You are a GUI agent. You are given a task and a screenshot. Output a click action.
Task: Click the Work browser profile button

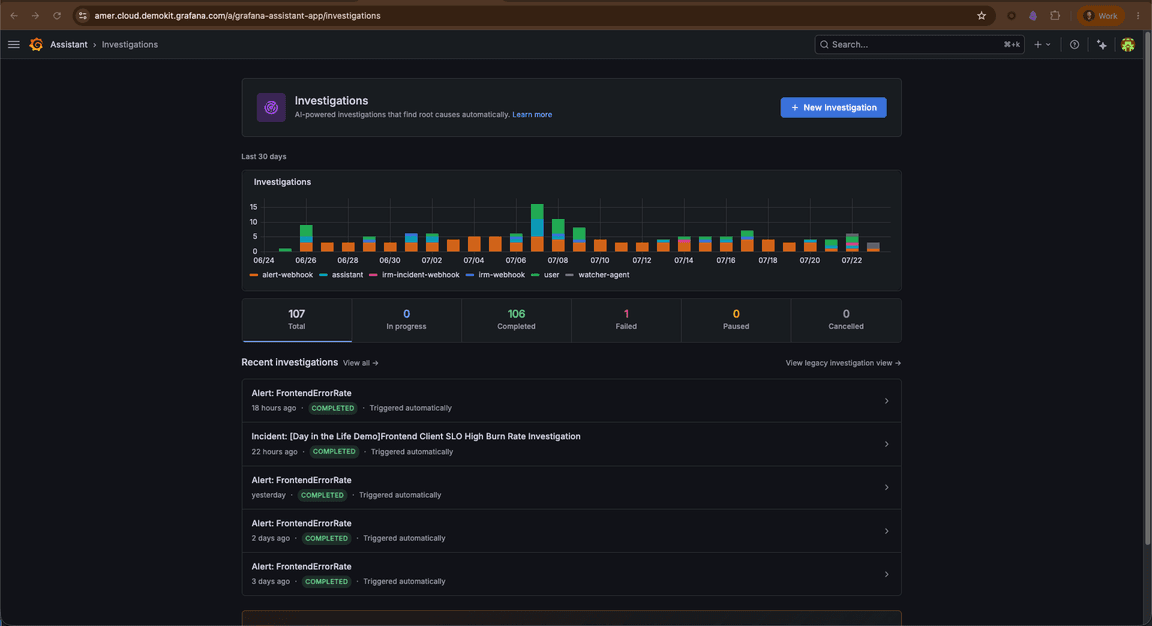(1101, 15)
